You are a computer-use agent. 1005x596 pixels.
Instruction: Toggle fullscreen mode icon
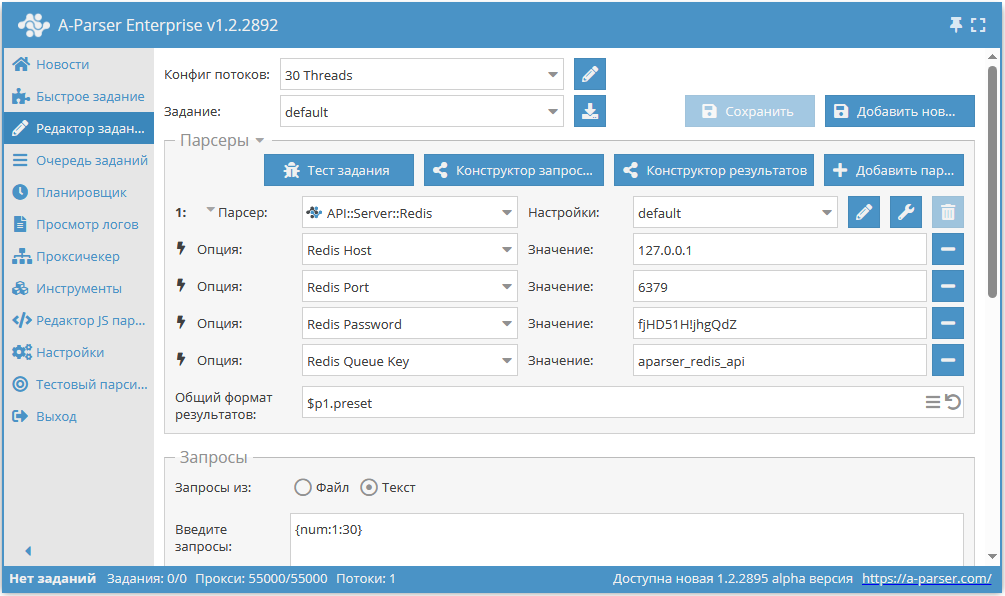click(x=978, y=25)
